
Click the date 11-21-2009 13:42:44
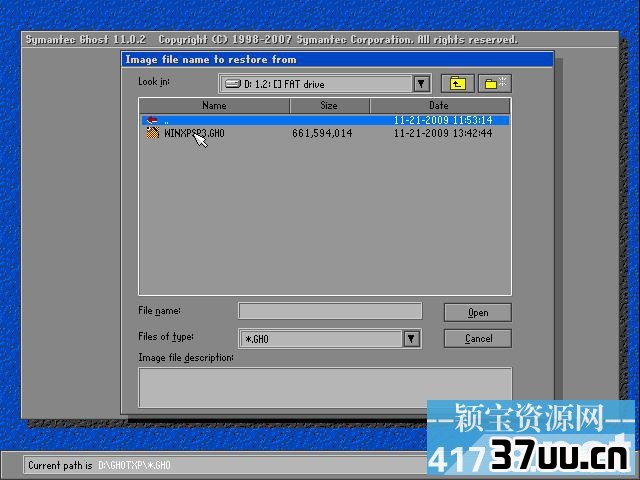(x=443, y=133)
